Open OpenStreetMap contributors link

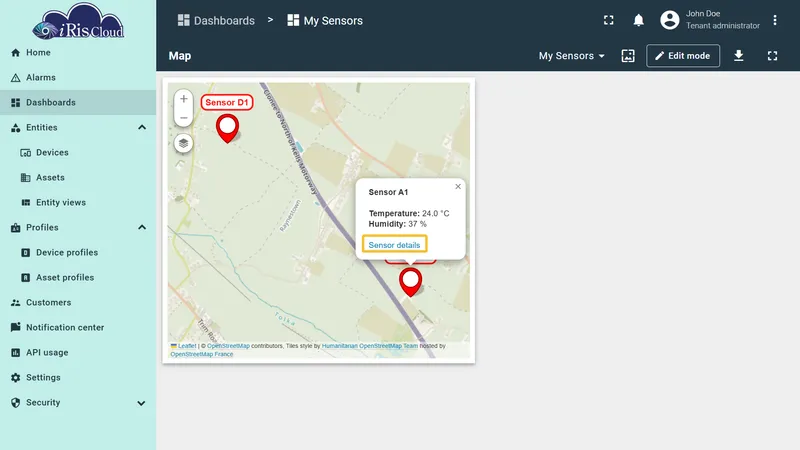pyautogui.click(x=228, y=346)
